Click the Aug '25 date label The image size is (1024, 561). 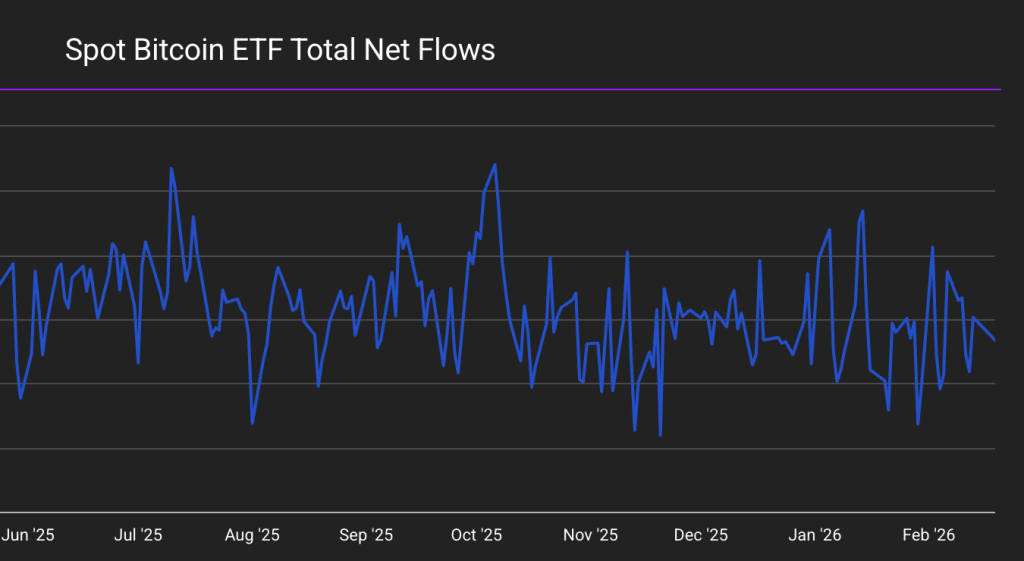click(252, 535)
